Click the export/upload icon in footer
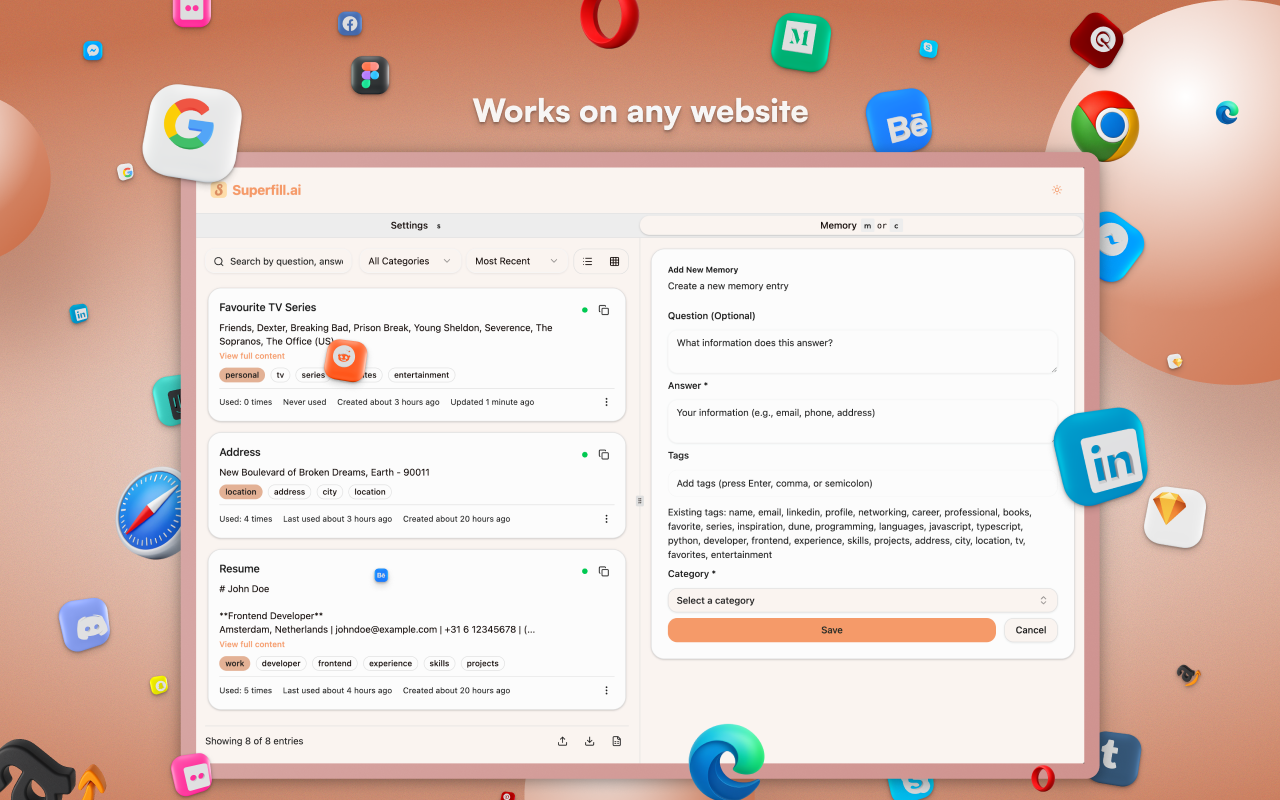The image size is (1280, 800). pos(563,741)
